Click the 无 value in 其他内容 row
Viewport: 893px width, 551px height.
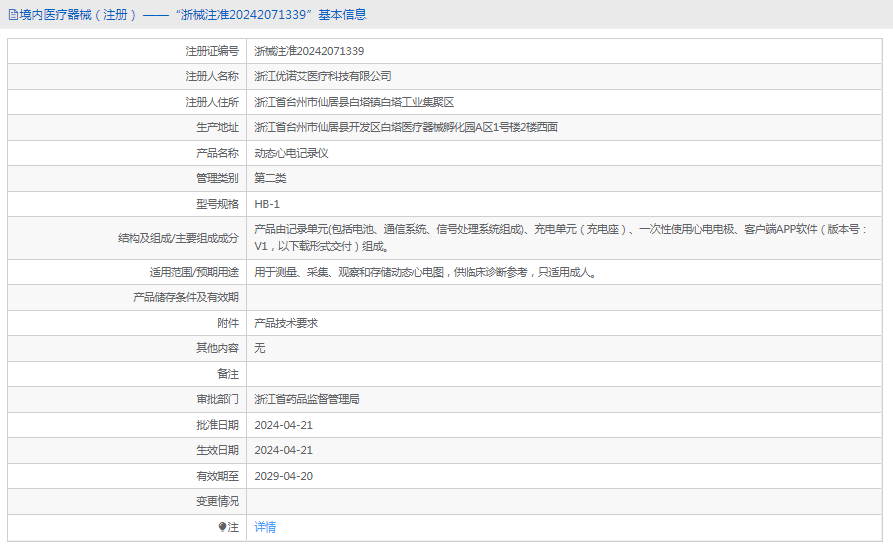click(260, 348)
